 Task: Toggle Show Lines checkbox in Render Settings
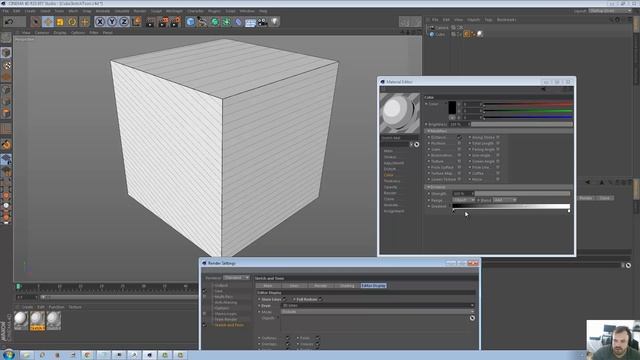click(284, 299)
